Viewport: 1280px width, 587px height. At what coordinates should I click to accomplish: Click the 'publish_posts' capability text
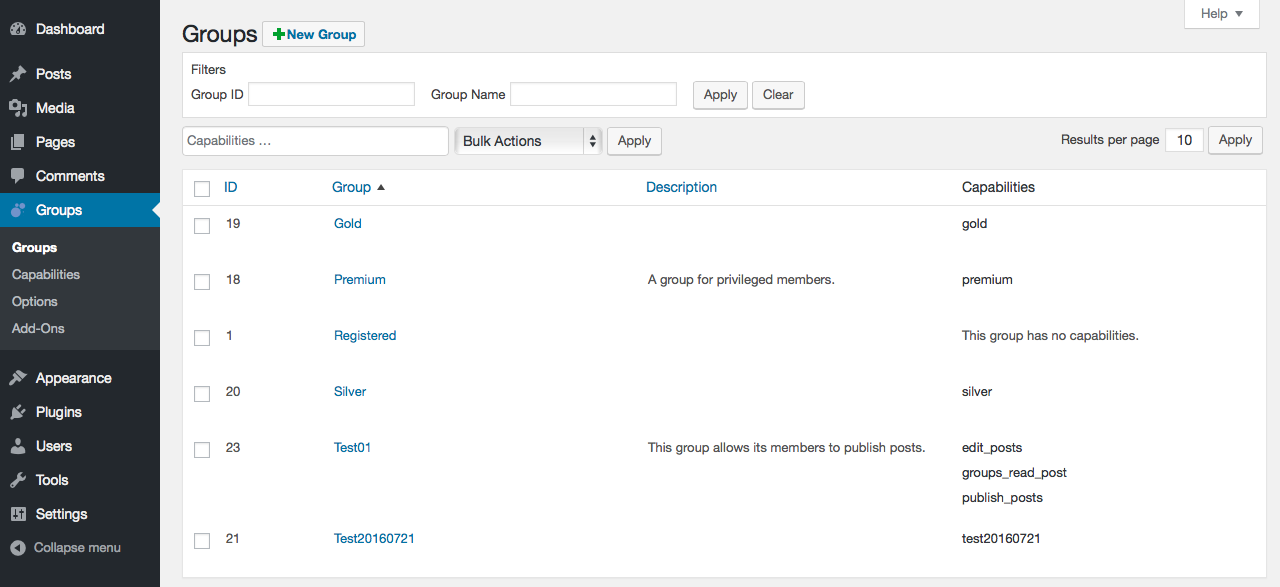tap(1002, 497)
